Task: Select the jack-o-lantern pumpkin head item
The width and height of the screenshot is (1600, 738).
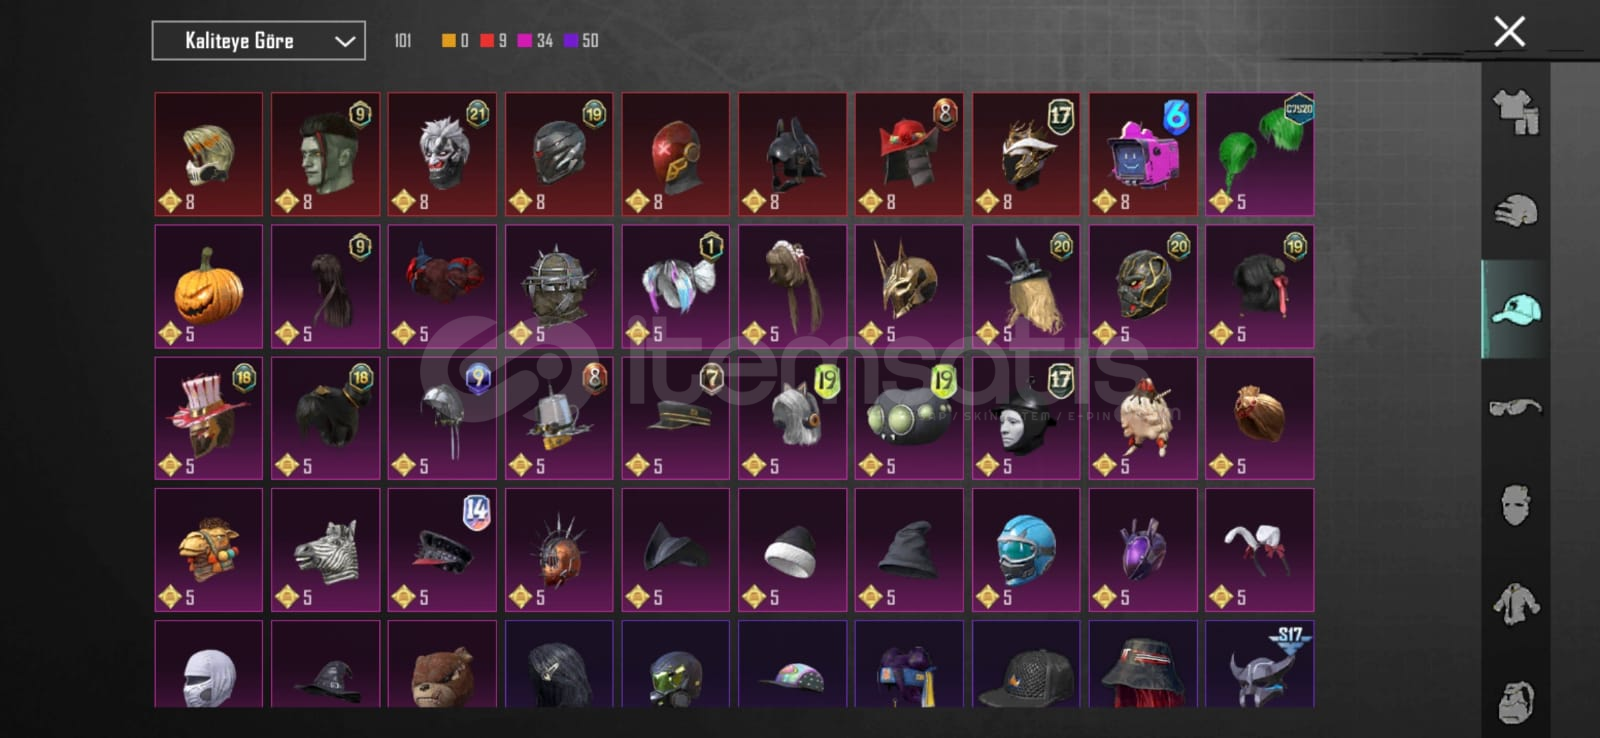Action: [208, 286]
